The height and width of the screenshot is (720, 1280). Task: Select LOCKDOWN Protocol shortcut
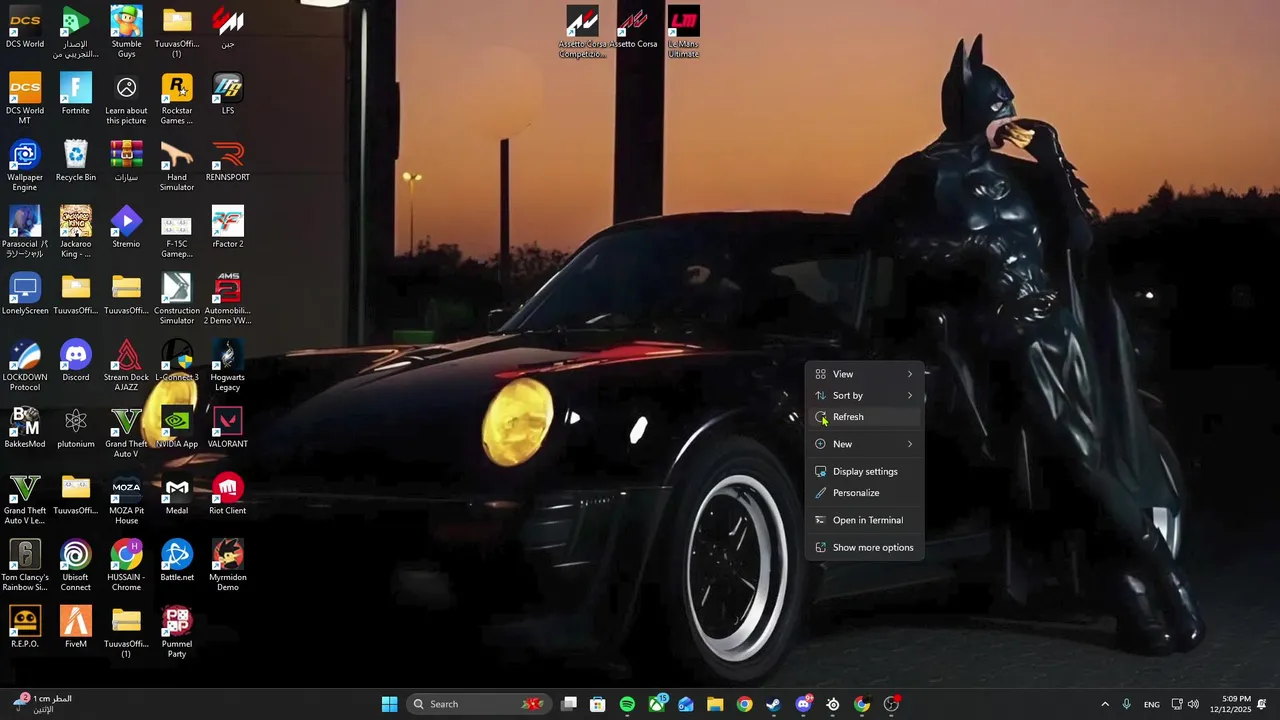coord(25,365)
